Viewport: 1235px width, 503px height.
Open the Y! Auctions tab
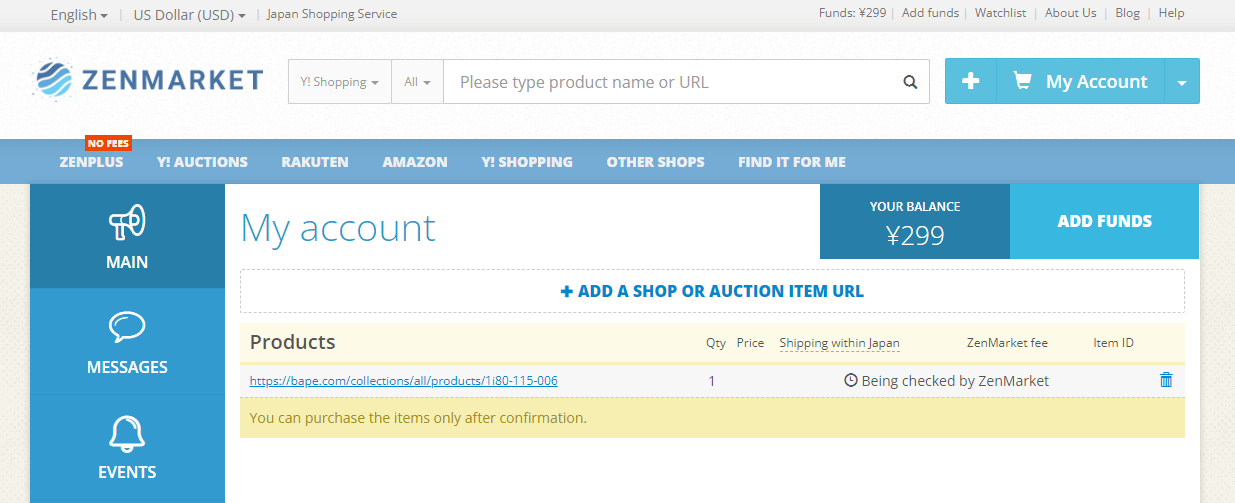click(x=202, y=162)
